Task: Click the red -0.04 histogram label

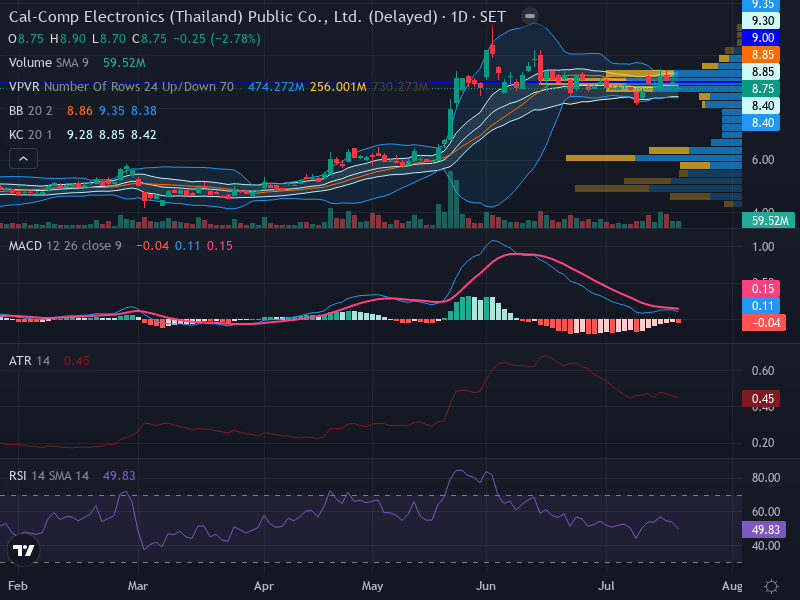Action: [x=764, y=322]
